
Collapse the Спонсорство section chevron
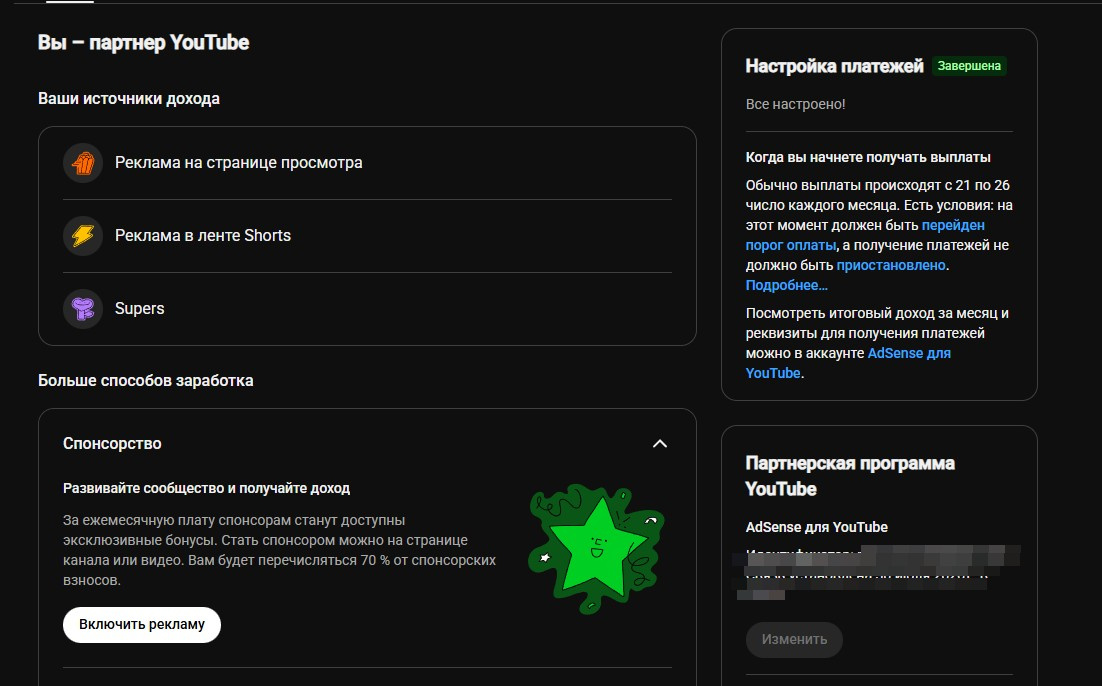pos(659,444)
